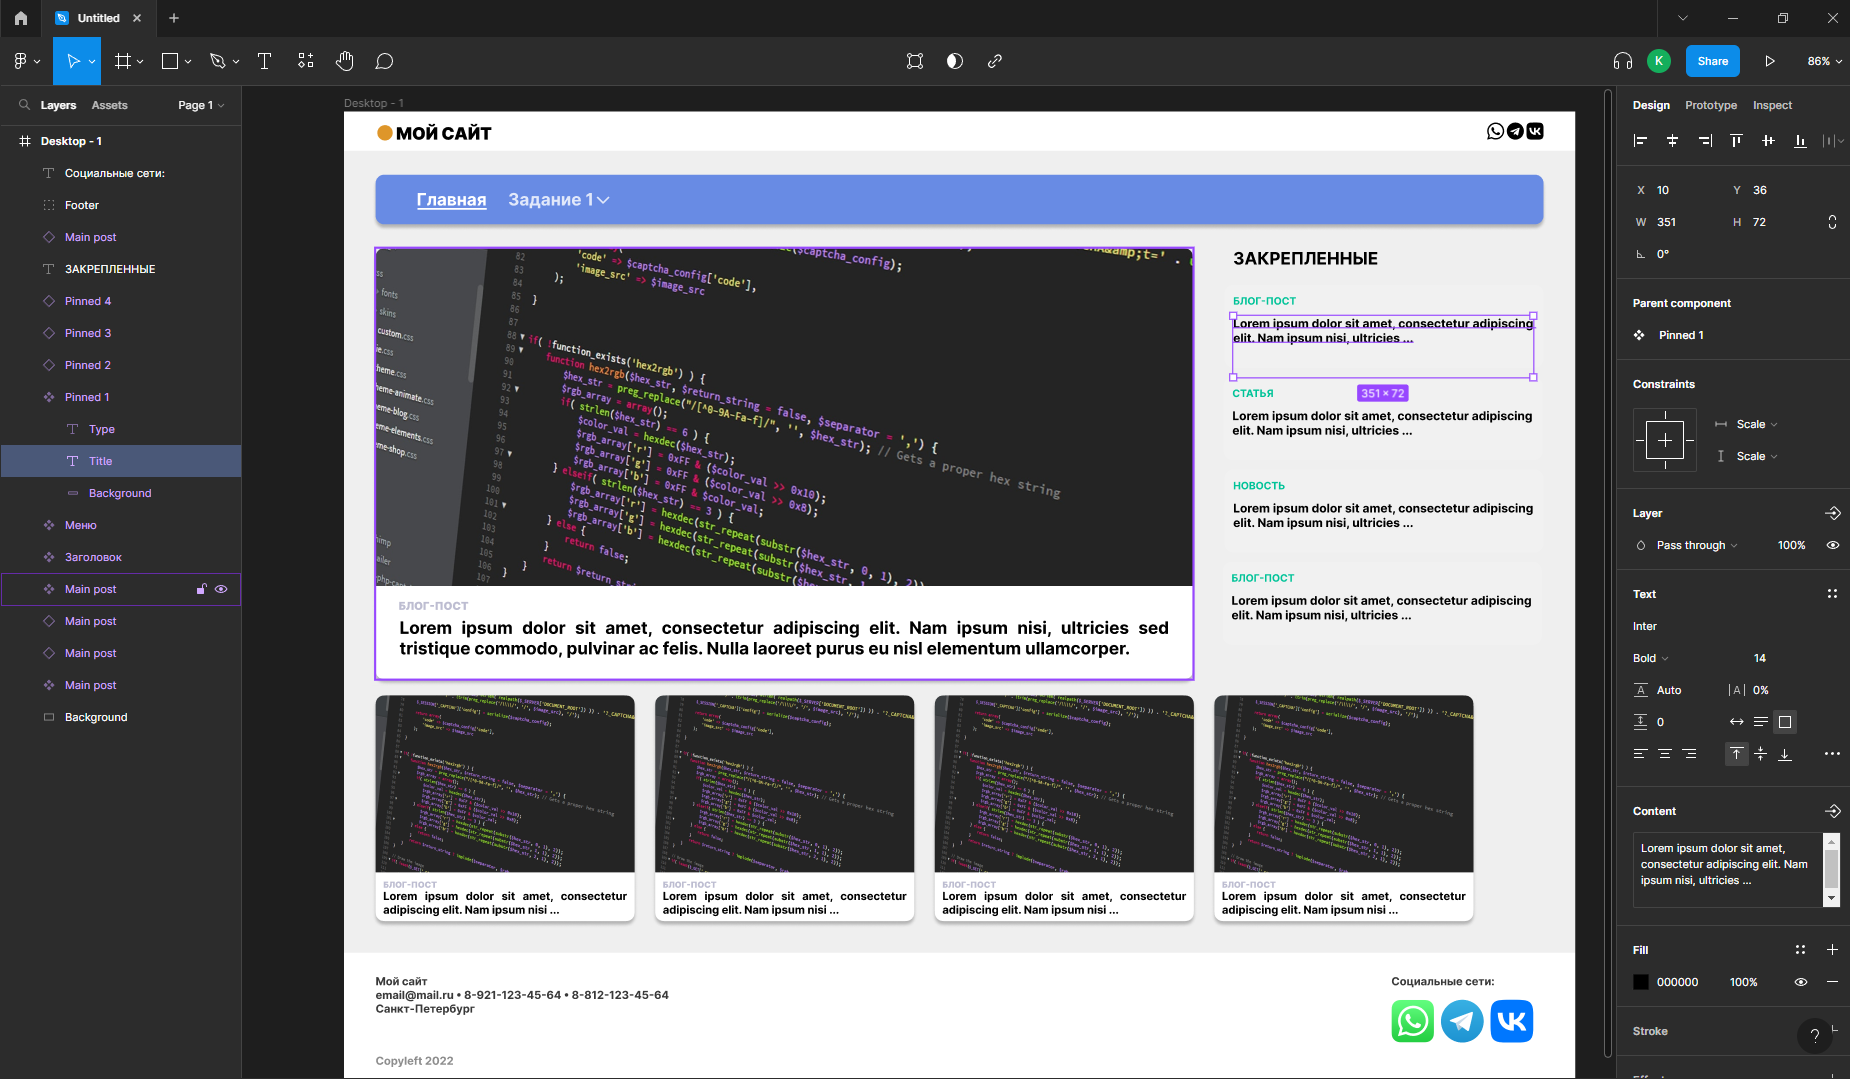Open the Resources tool in toolbar
The width and height of the screenshot is (1850, 1079).
306,61
